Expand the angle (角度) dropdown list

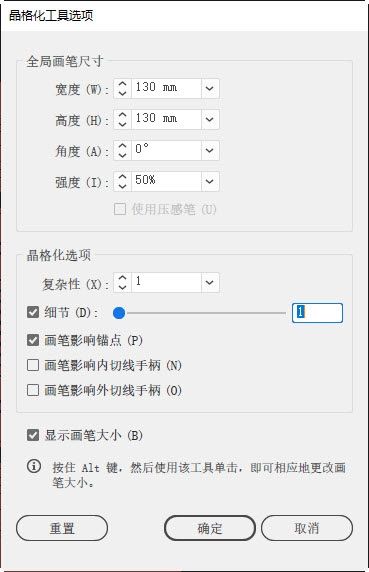pyautogui.click(x=210, y=150)
